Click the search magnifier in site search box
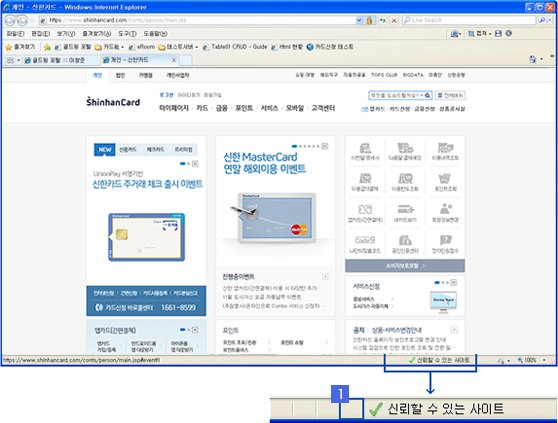 click(427, 95)
